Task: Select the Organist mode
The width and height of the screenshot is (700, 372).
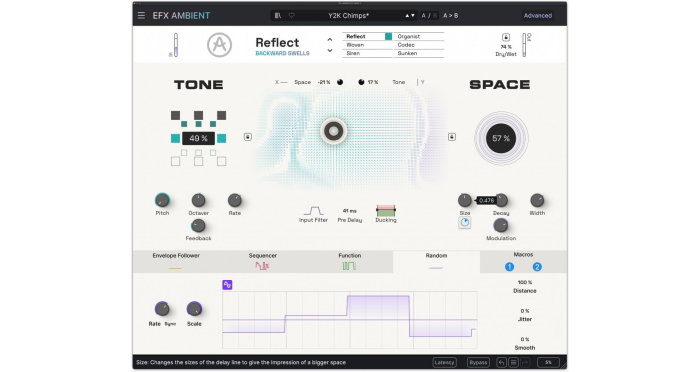Action: click(419, 37)
